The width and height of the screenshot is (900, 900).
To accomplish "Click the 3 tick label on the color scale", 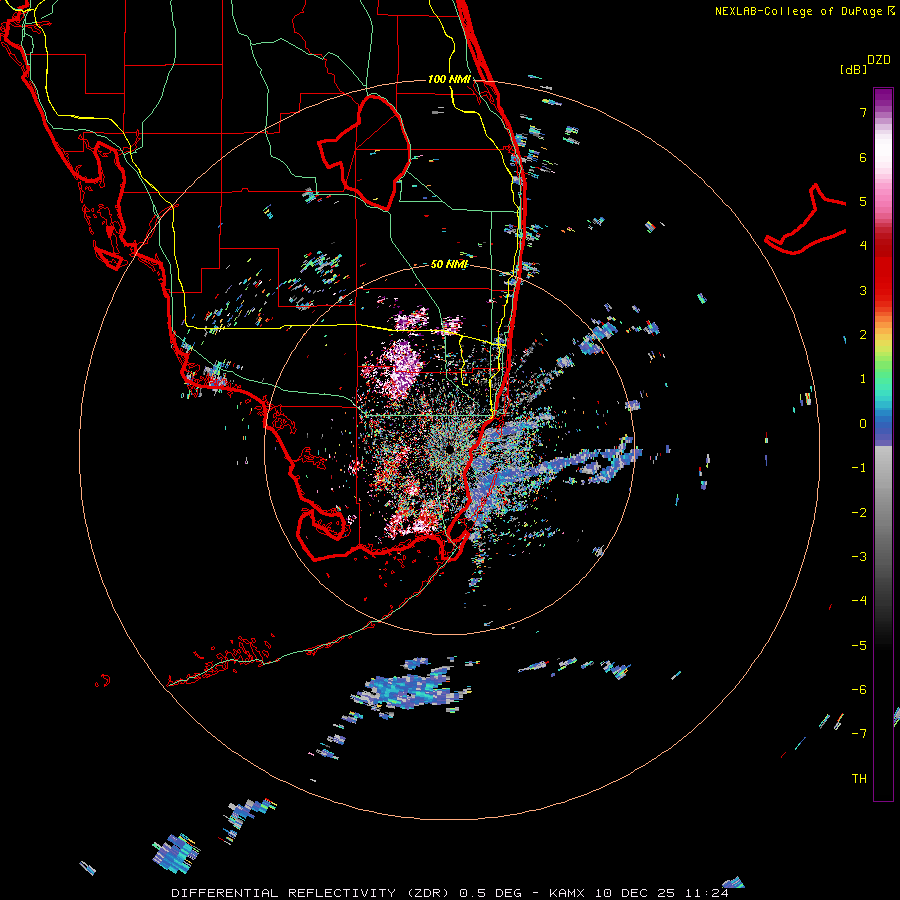I will point(863,290).
